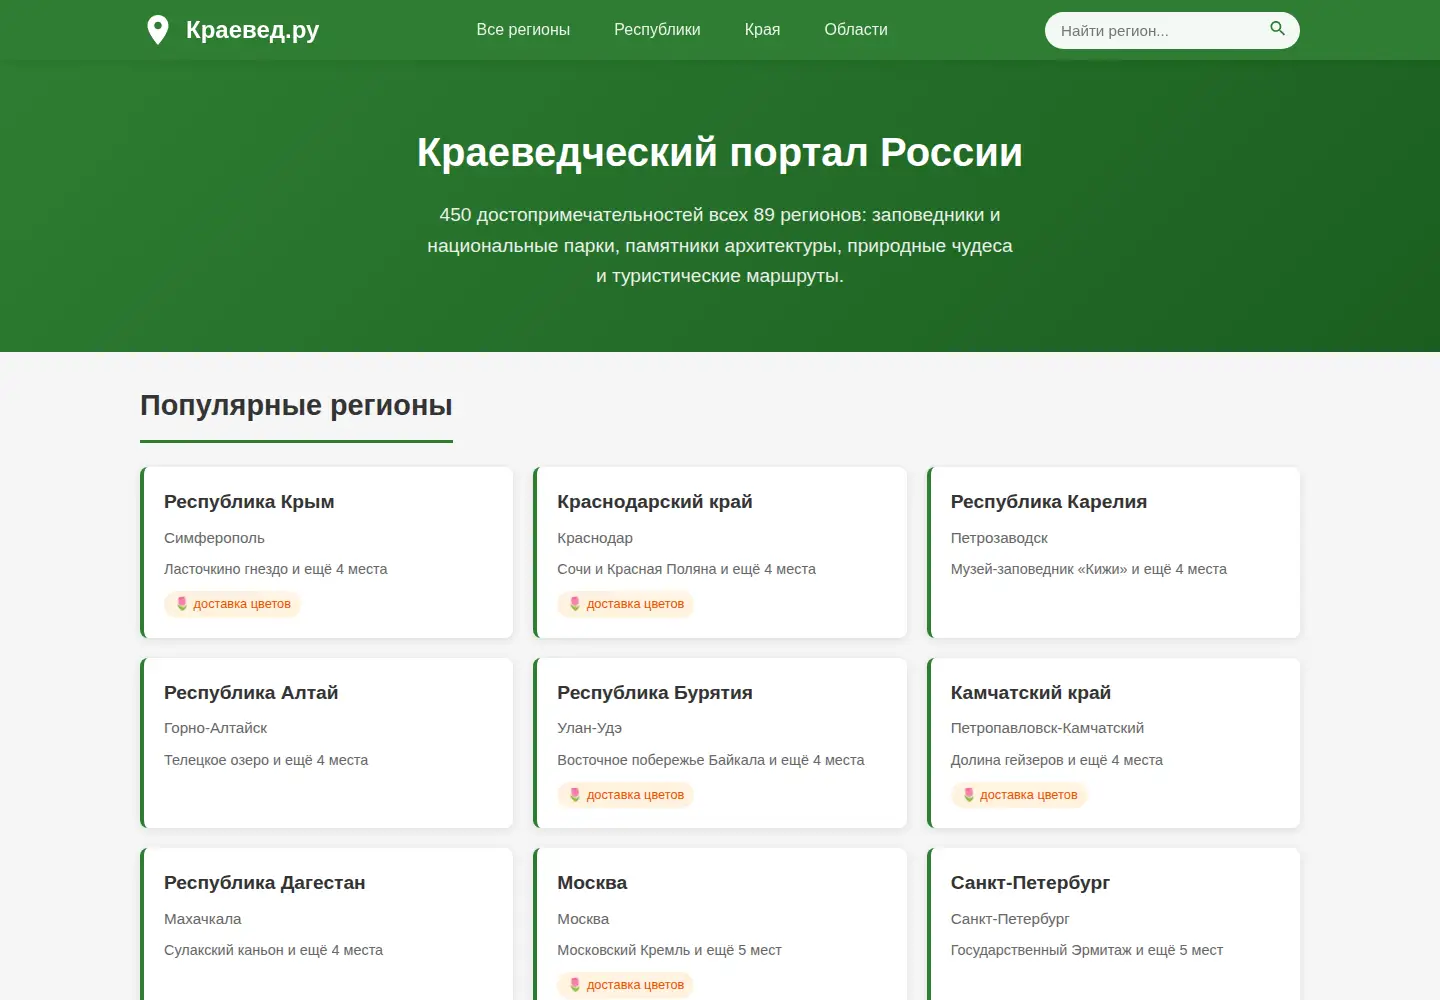Click the text Ласточкино гнездо и ещё 4 места

[276, 569]
